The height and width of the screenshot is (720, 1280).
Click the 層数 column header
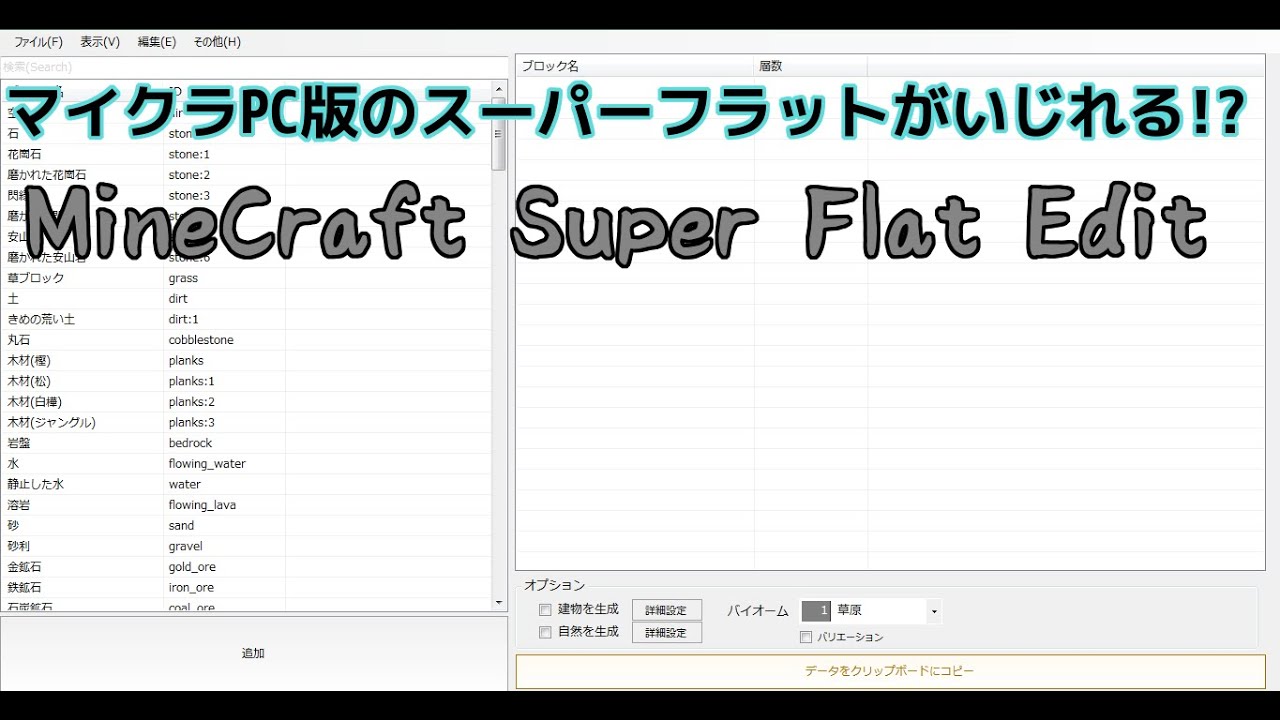click(811, 66)
